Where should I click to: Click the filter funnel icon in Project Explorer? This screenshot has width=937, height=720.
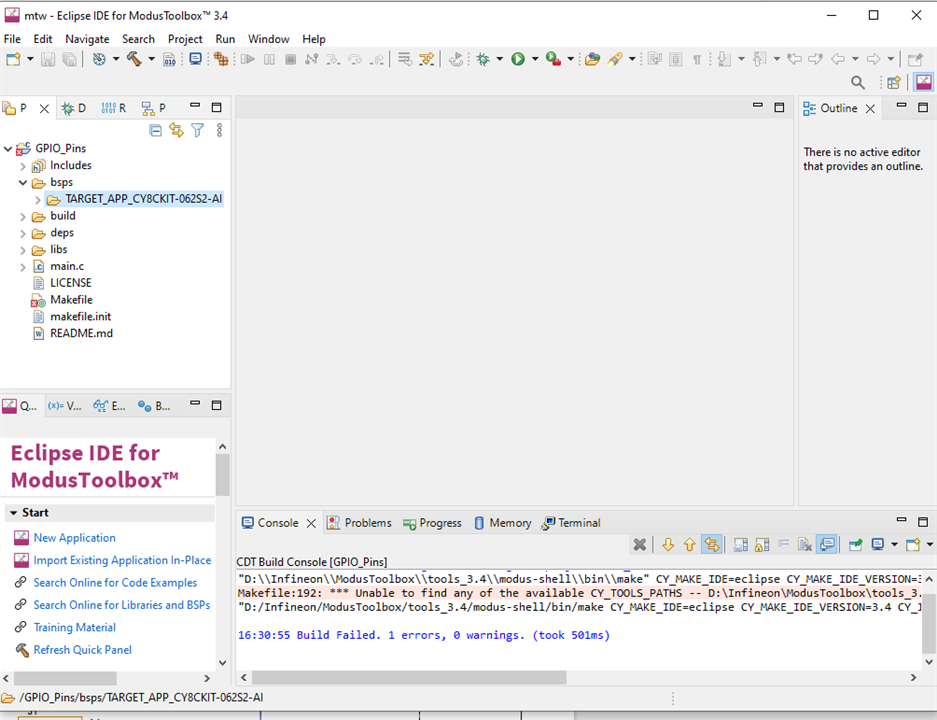pos(197,130)
